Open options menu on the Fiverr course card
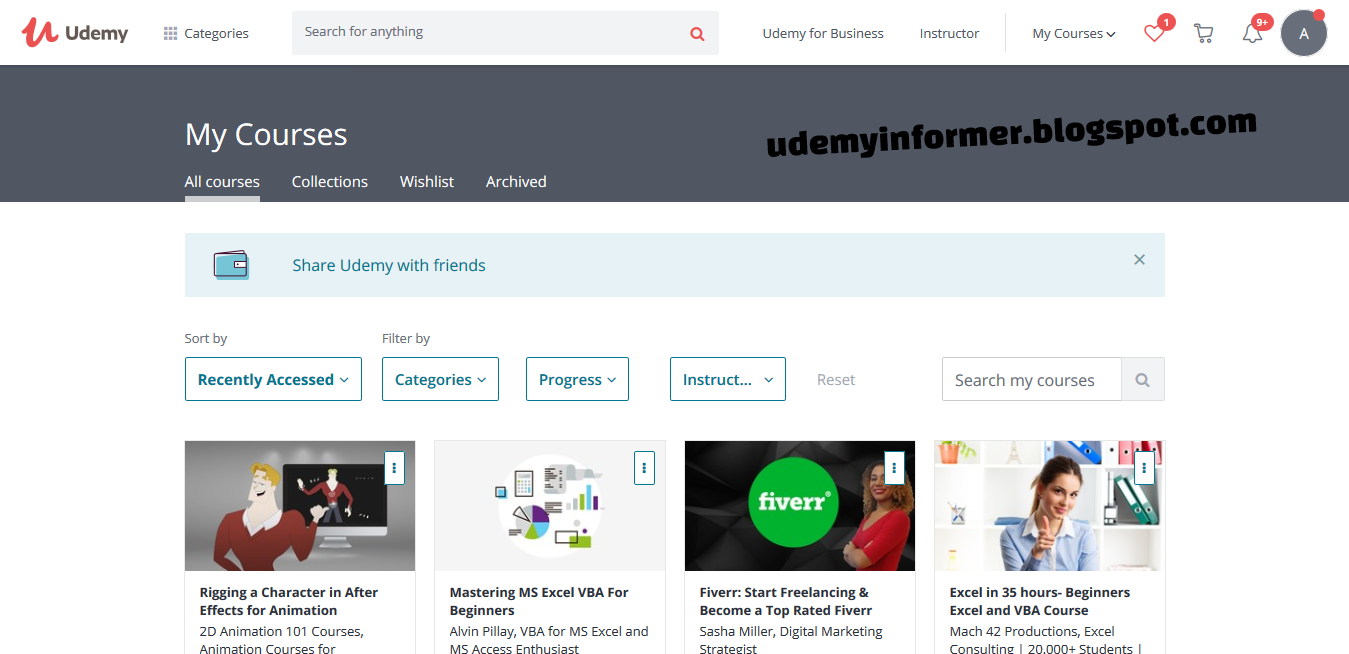Screen dimensions: 1349x654 [x=893, y=467]
